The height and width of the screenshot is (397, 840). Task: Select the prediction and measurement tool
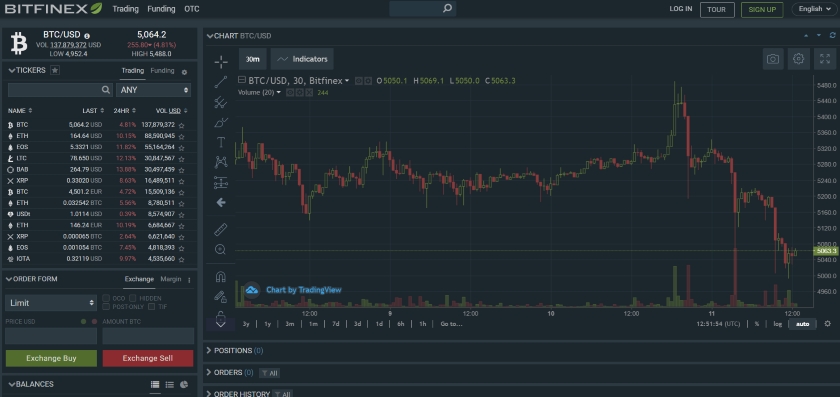tap(221, 183)
